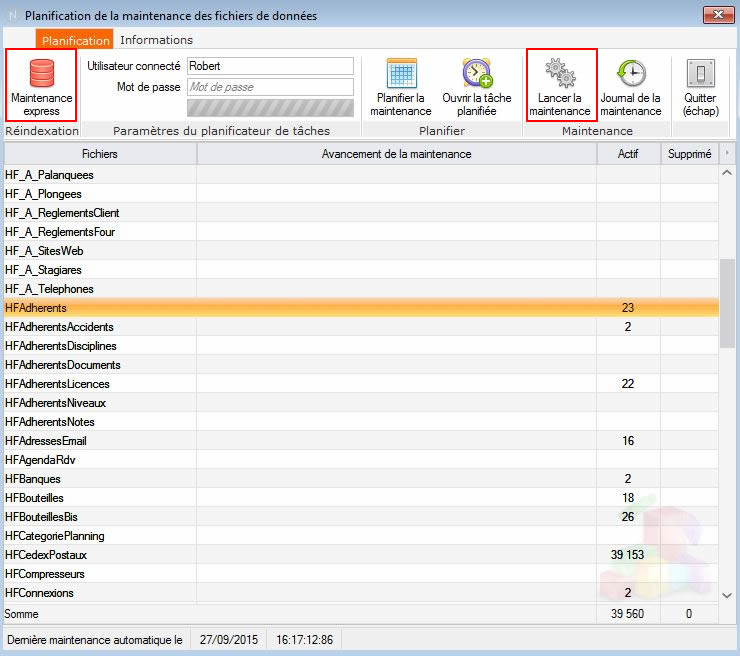
Task: Click the Somme total 39 560
Action: (x=627, y=614)
